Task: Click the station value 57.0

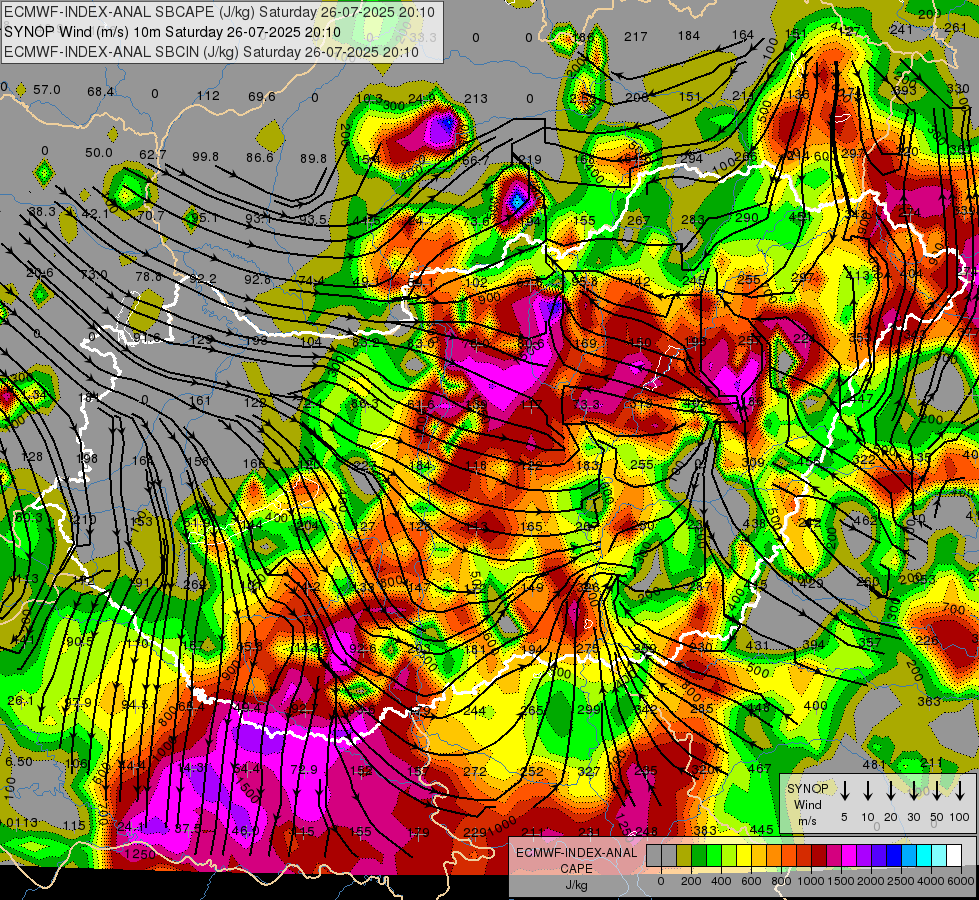Action: 47,90
